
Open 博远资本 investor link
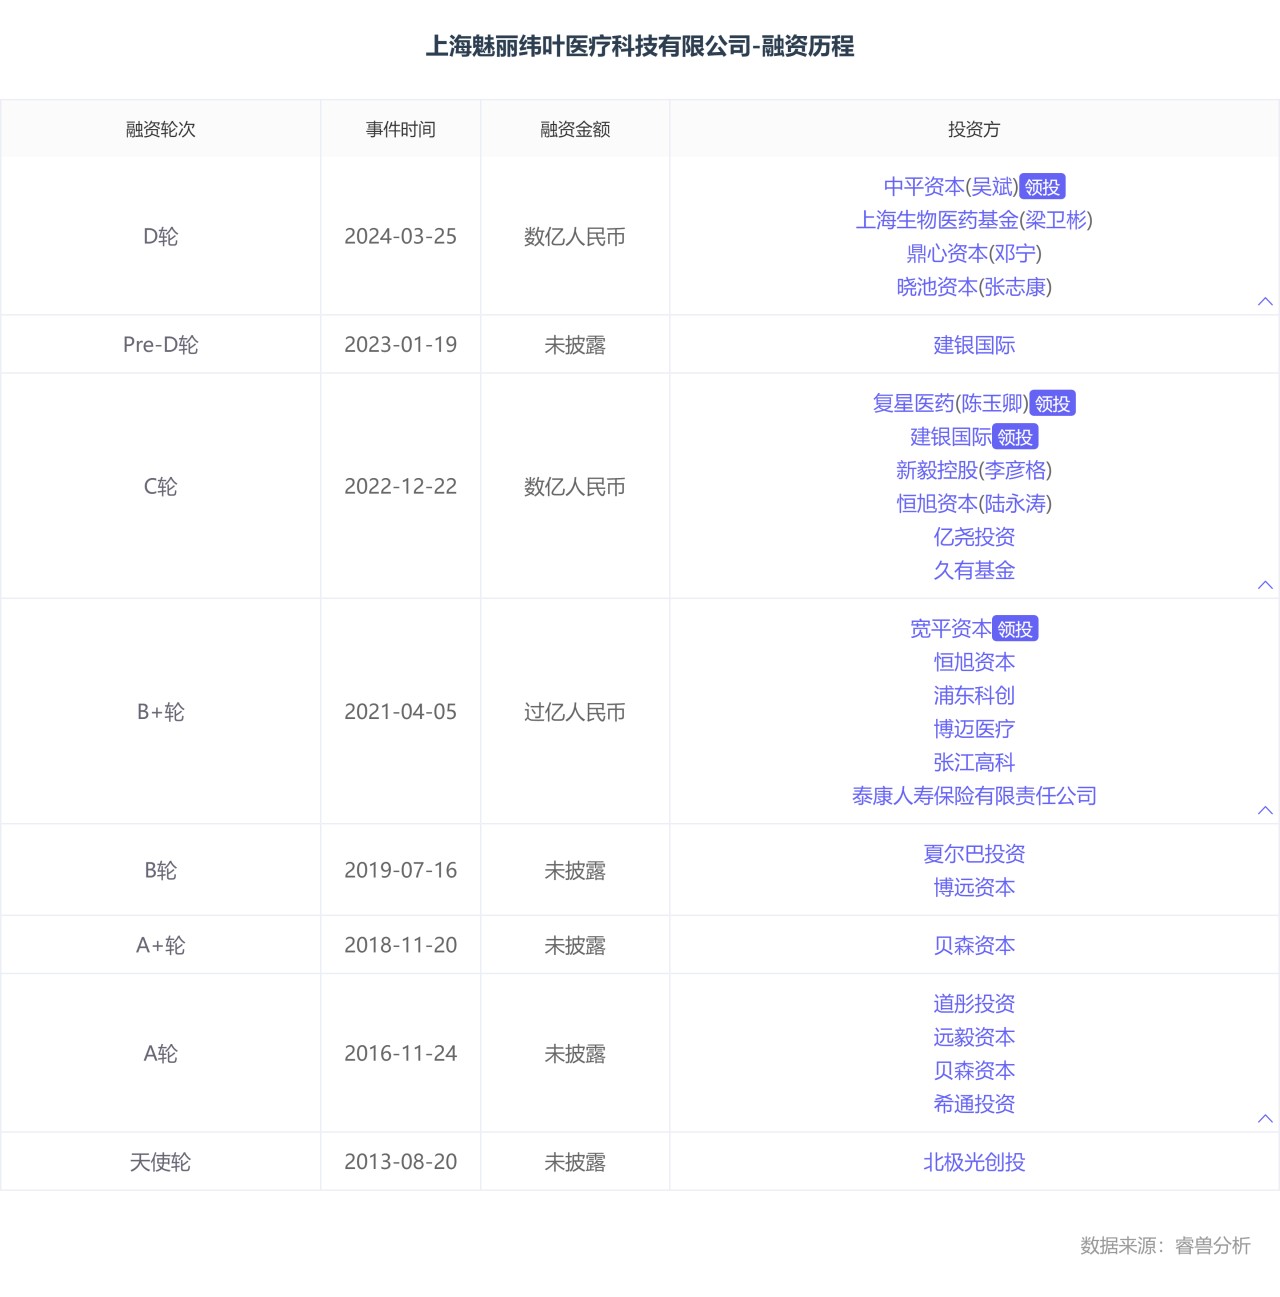[x=974, y=888]
